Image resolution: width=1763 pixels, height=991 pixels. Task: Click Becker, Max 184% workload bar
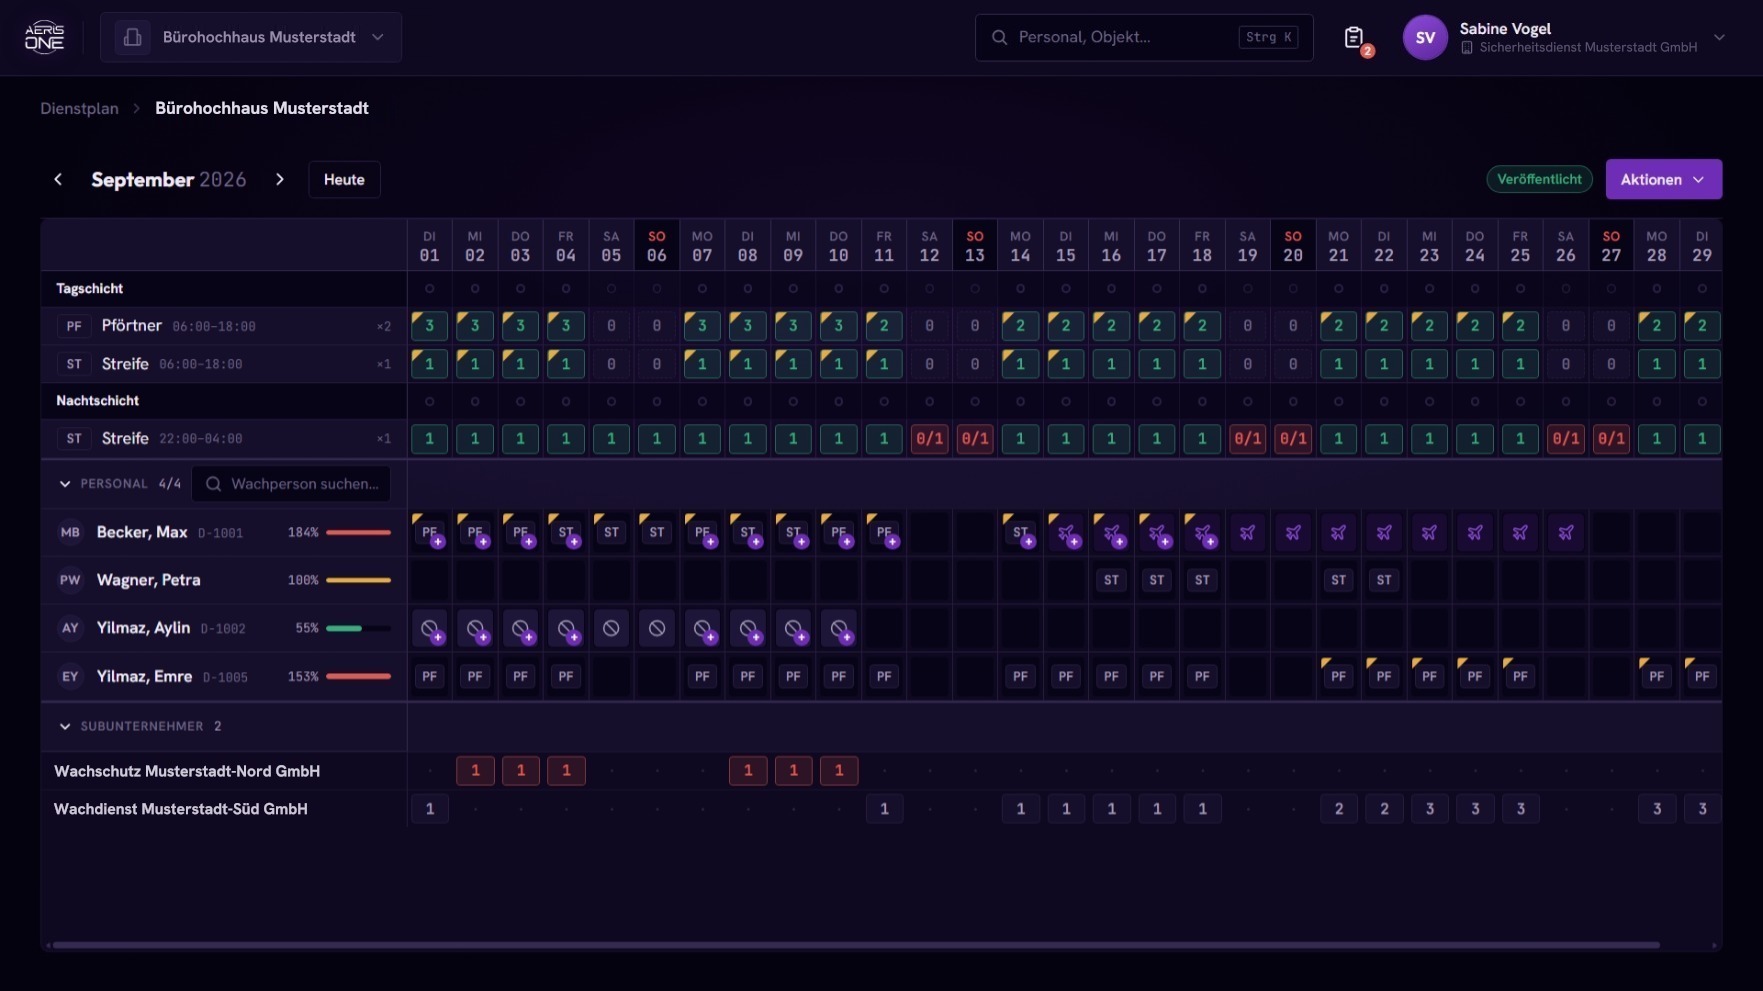click(358, 532)
